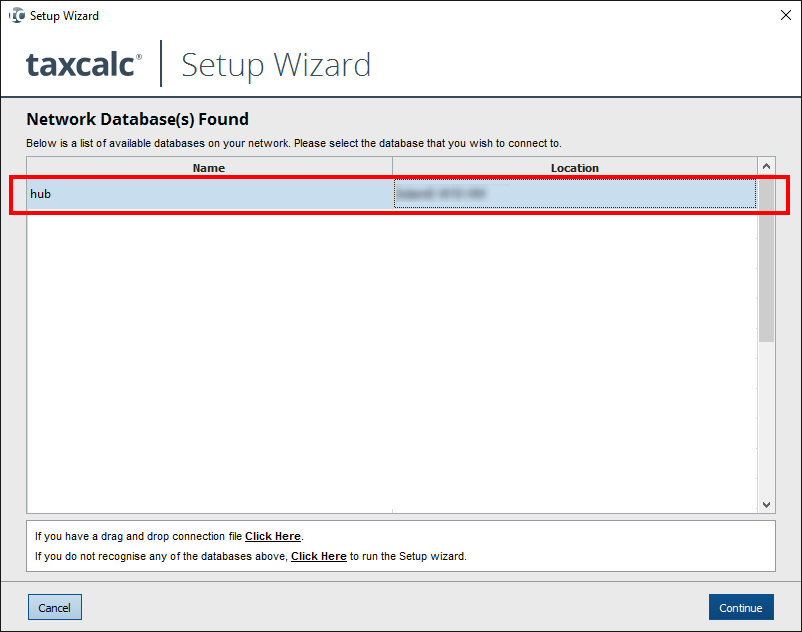Image resolution: width=802 pixels, height=632 pixels.
Task: Click the Location column header
Action: (575, 168)
